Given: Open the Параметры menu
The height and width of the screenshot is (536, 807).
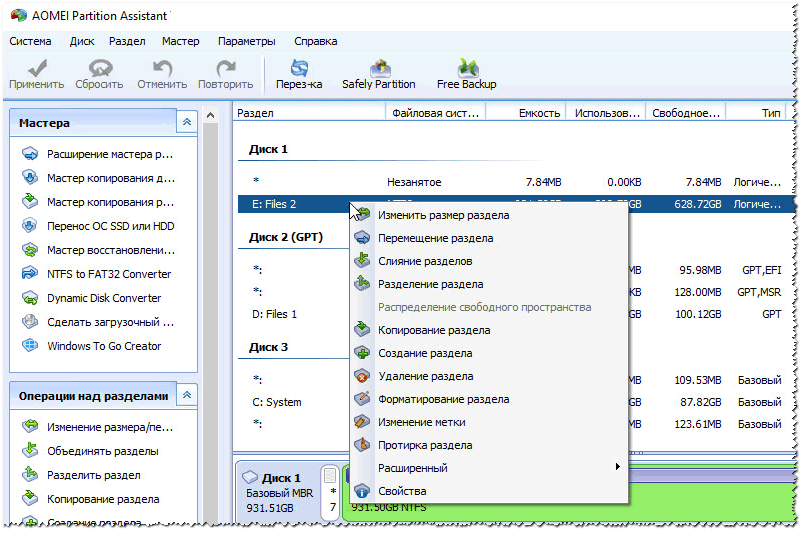Looking at the screenshot, I should tap(246, 41).
